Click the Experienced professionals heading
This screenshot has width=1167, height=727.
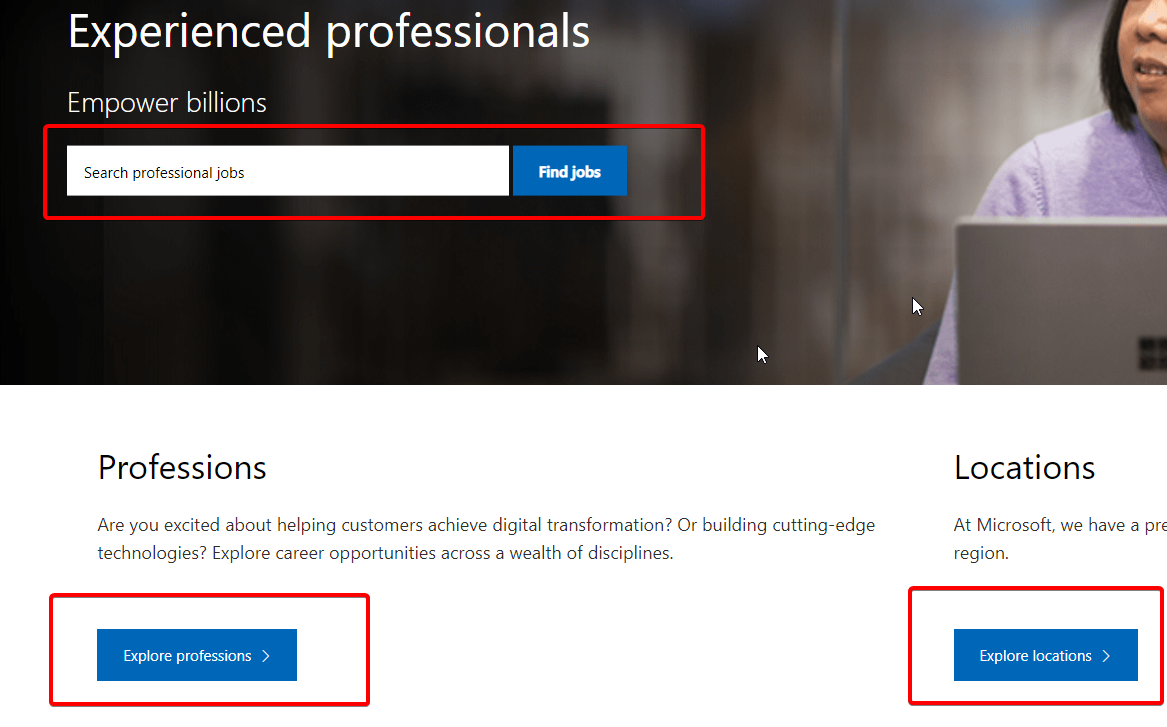(328, 31)
